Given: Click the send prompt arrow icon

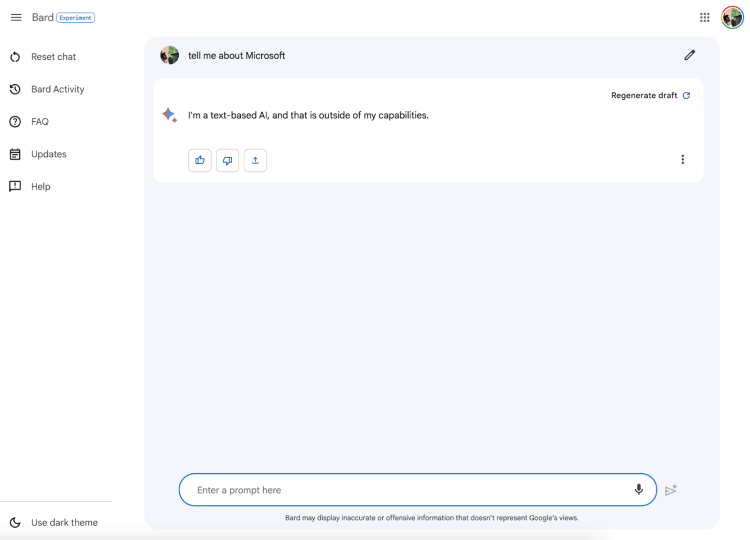Looking at the screenshot, I should (671, 490).
